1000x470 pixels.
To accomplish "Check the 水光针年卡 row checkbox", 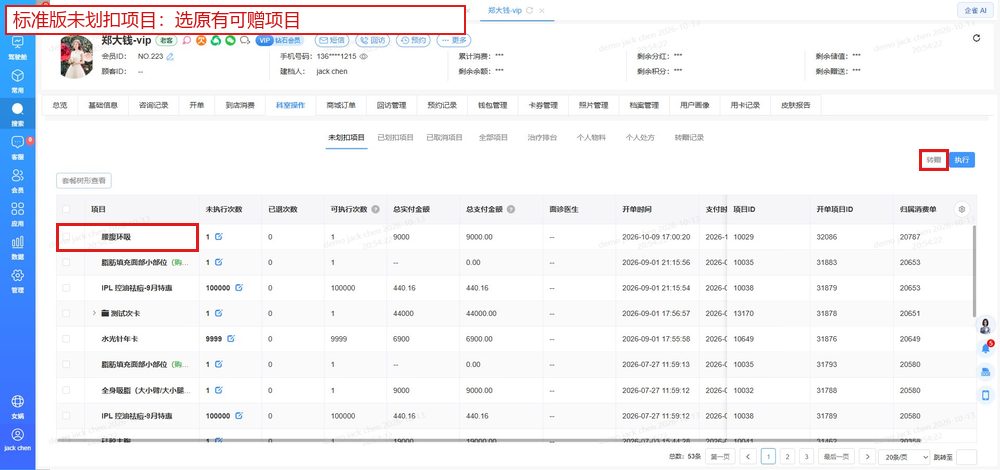I will 66,339.
